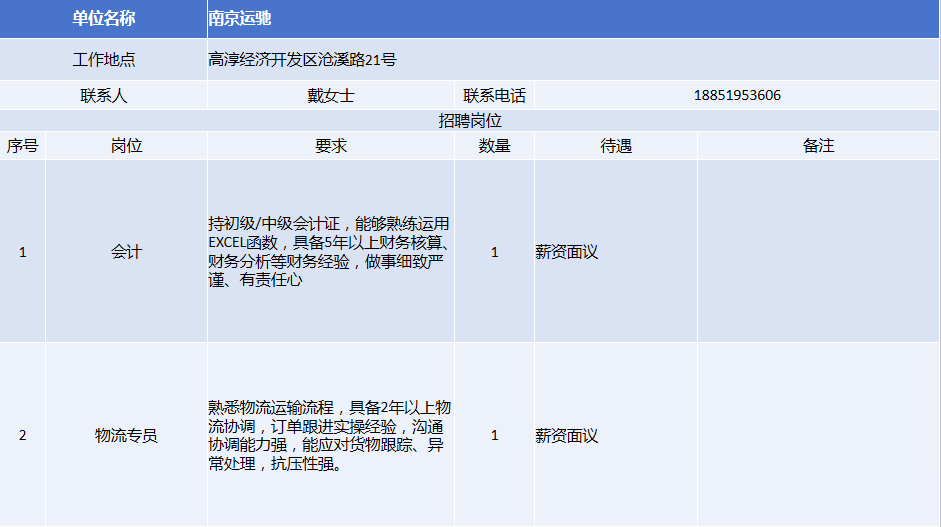Viewport: 941px width, 527px height.
Task: Click the 岗位 column header
Action: 126,146
